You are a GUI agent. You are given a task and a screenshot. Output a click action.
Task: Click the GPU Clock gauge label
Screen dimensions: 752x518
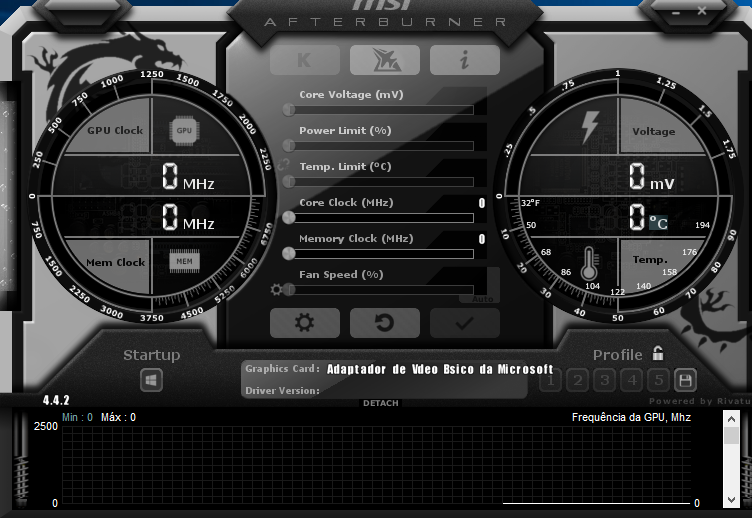click(115, 130)
